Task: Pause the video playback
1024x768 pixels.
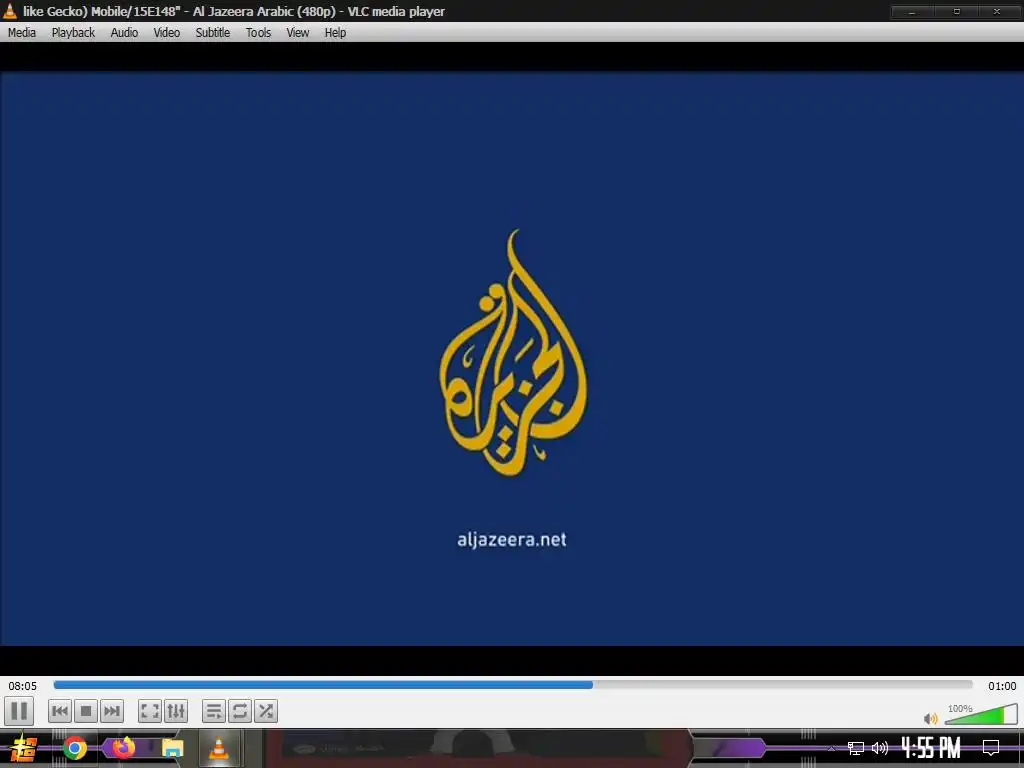Action: coord(19,711)
